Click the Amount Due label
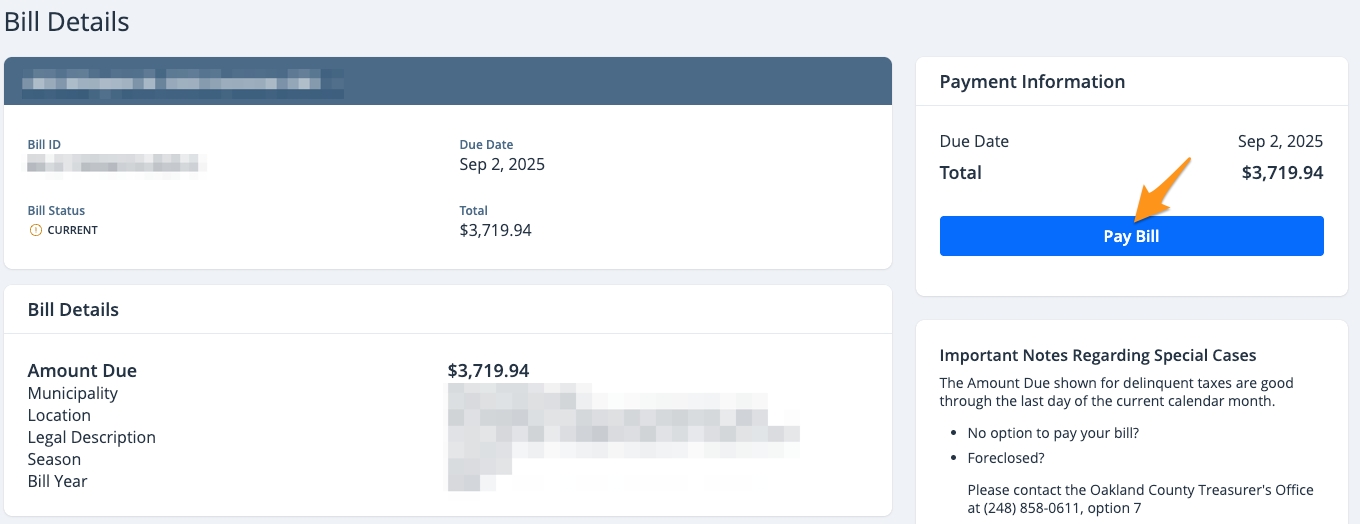This screenshot has width=1360, height=524. pyautogui.click(x=82, y=371)
